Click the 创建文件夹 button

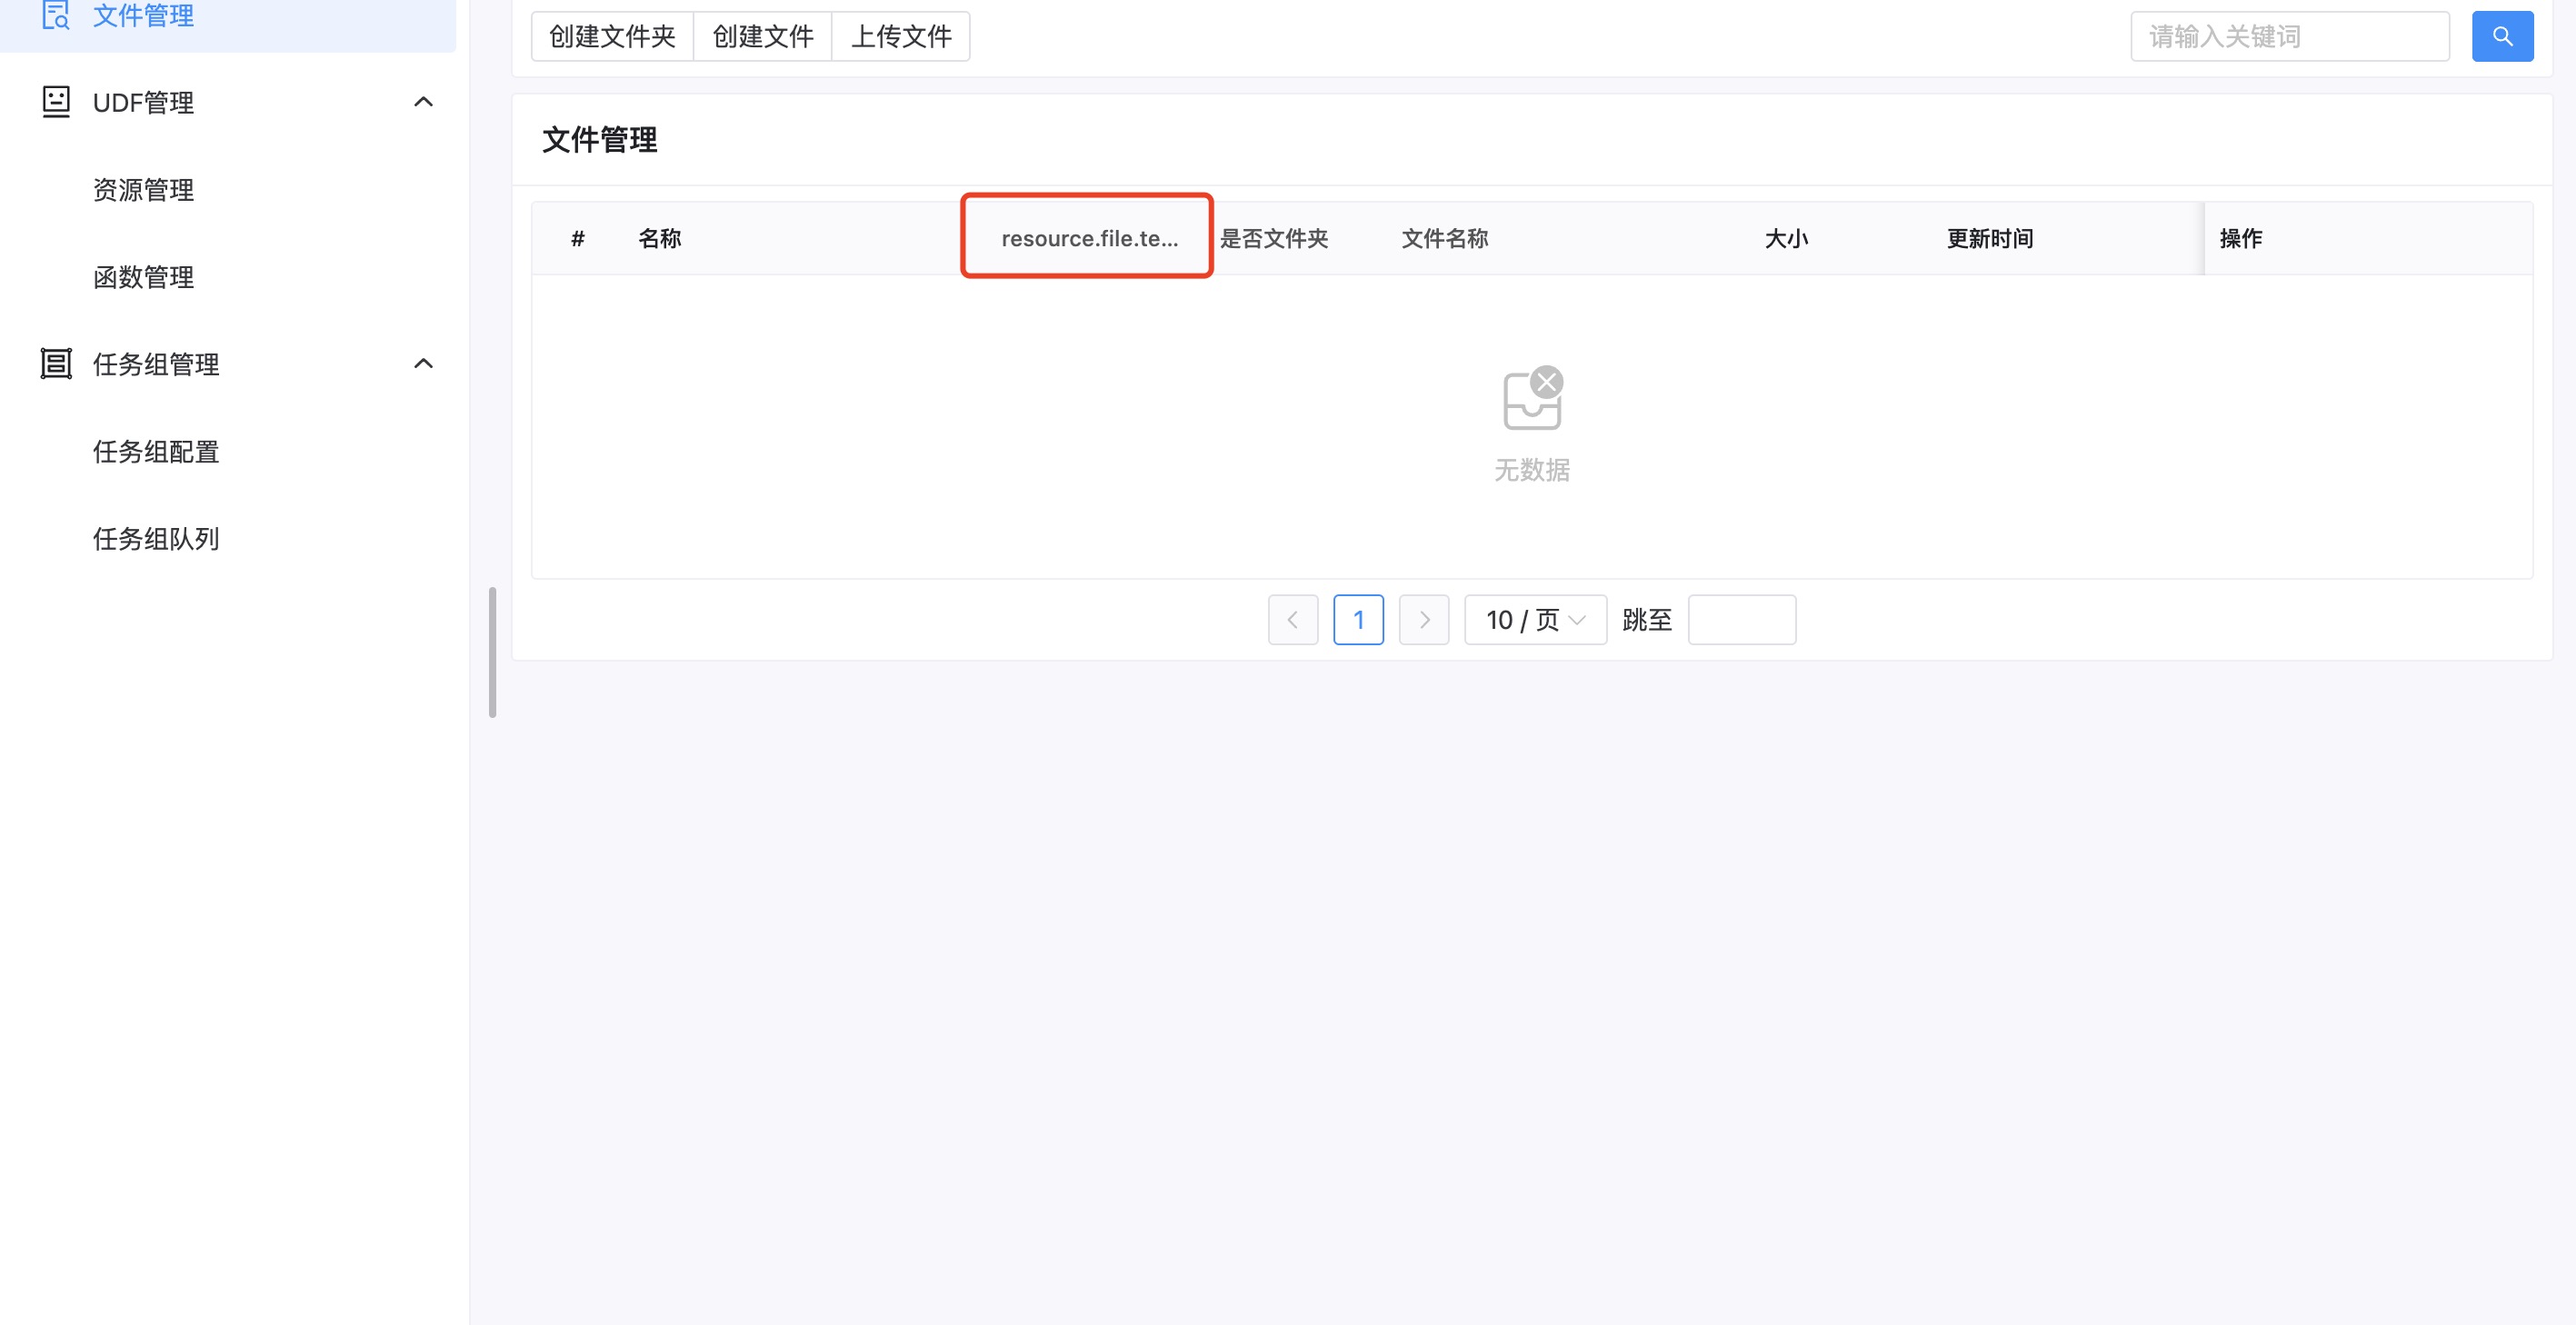[612, 37]
